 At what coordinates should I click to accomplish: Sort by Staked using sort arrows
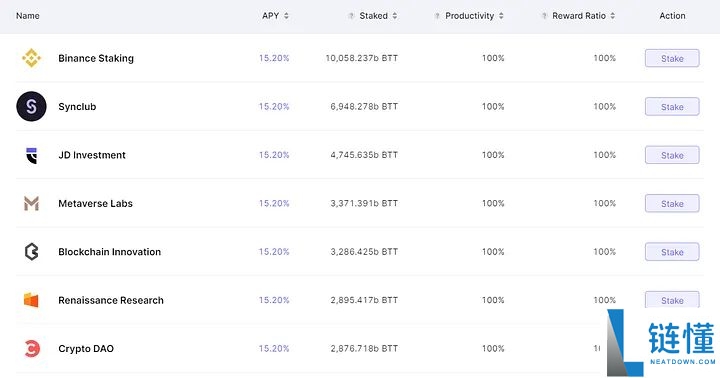click(x=394, y=16)
